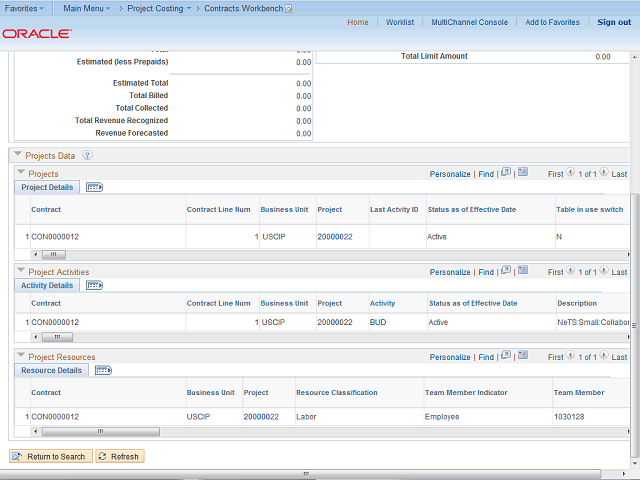Collapse the Project Activities grid section
The image size is (640, 480).
(x=20, y=271)
